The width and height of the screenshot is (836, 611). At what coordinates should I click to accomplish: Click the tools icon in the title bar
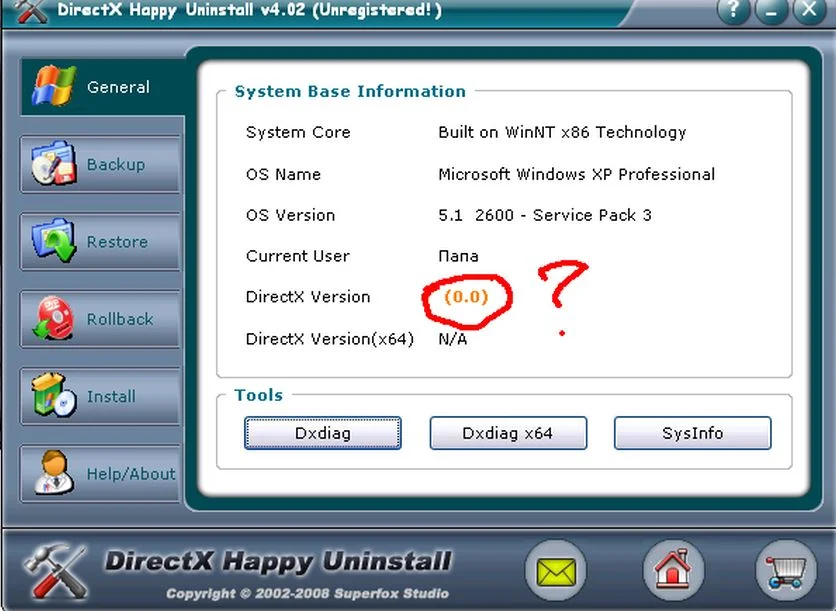click(x=31, y=11)
